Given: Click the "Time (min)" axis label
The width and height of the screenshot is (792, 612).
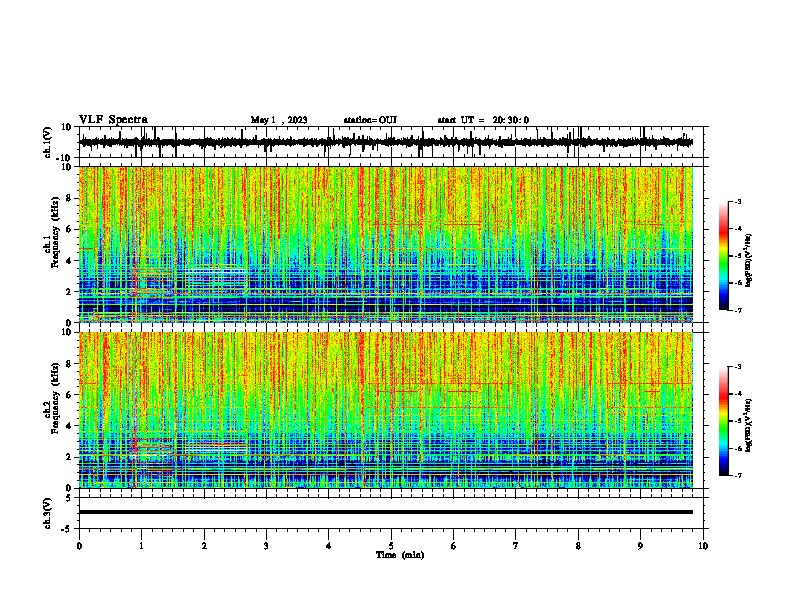Looking at the screenshot, I should [x=400, y=555].
